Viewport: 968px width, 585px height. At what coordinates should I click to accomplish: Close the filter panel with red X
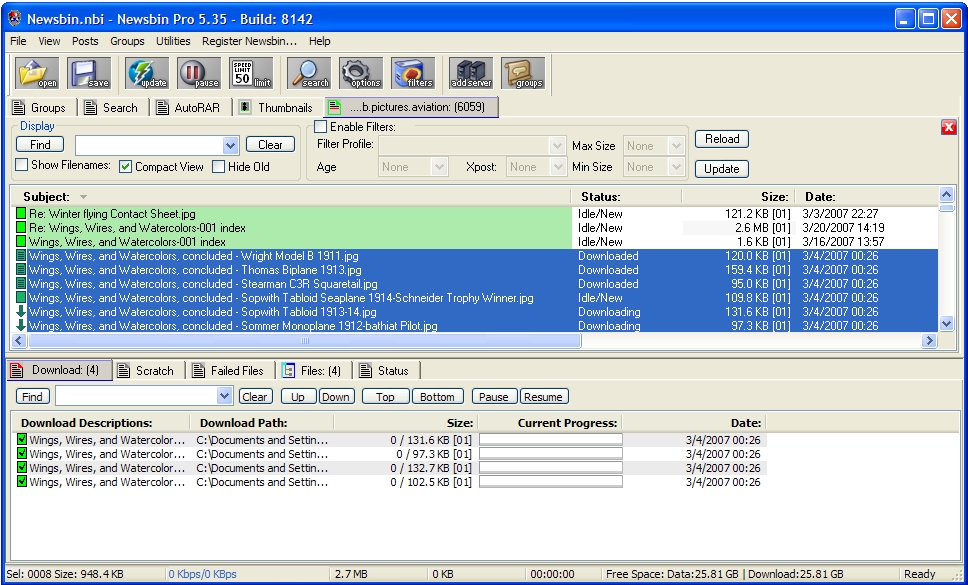[x=949, y=127]
